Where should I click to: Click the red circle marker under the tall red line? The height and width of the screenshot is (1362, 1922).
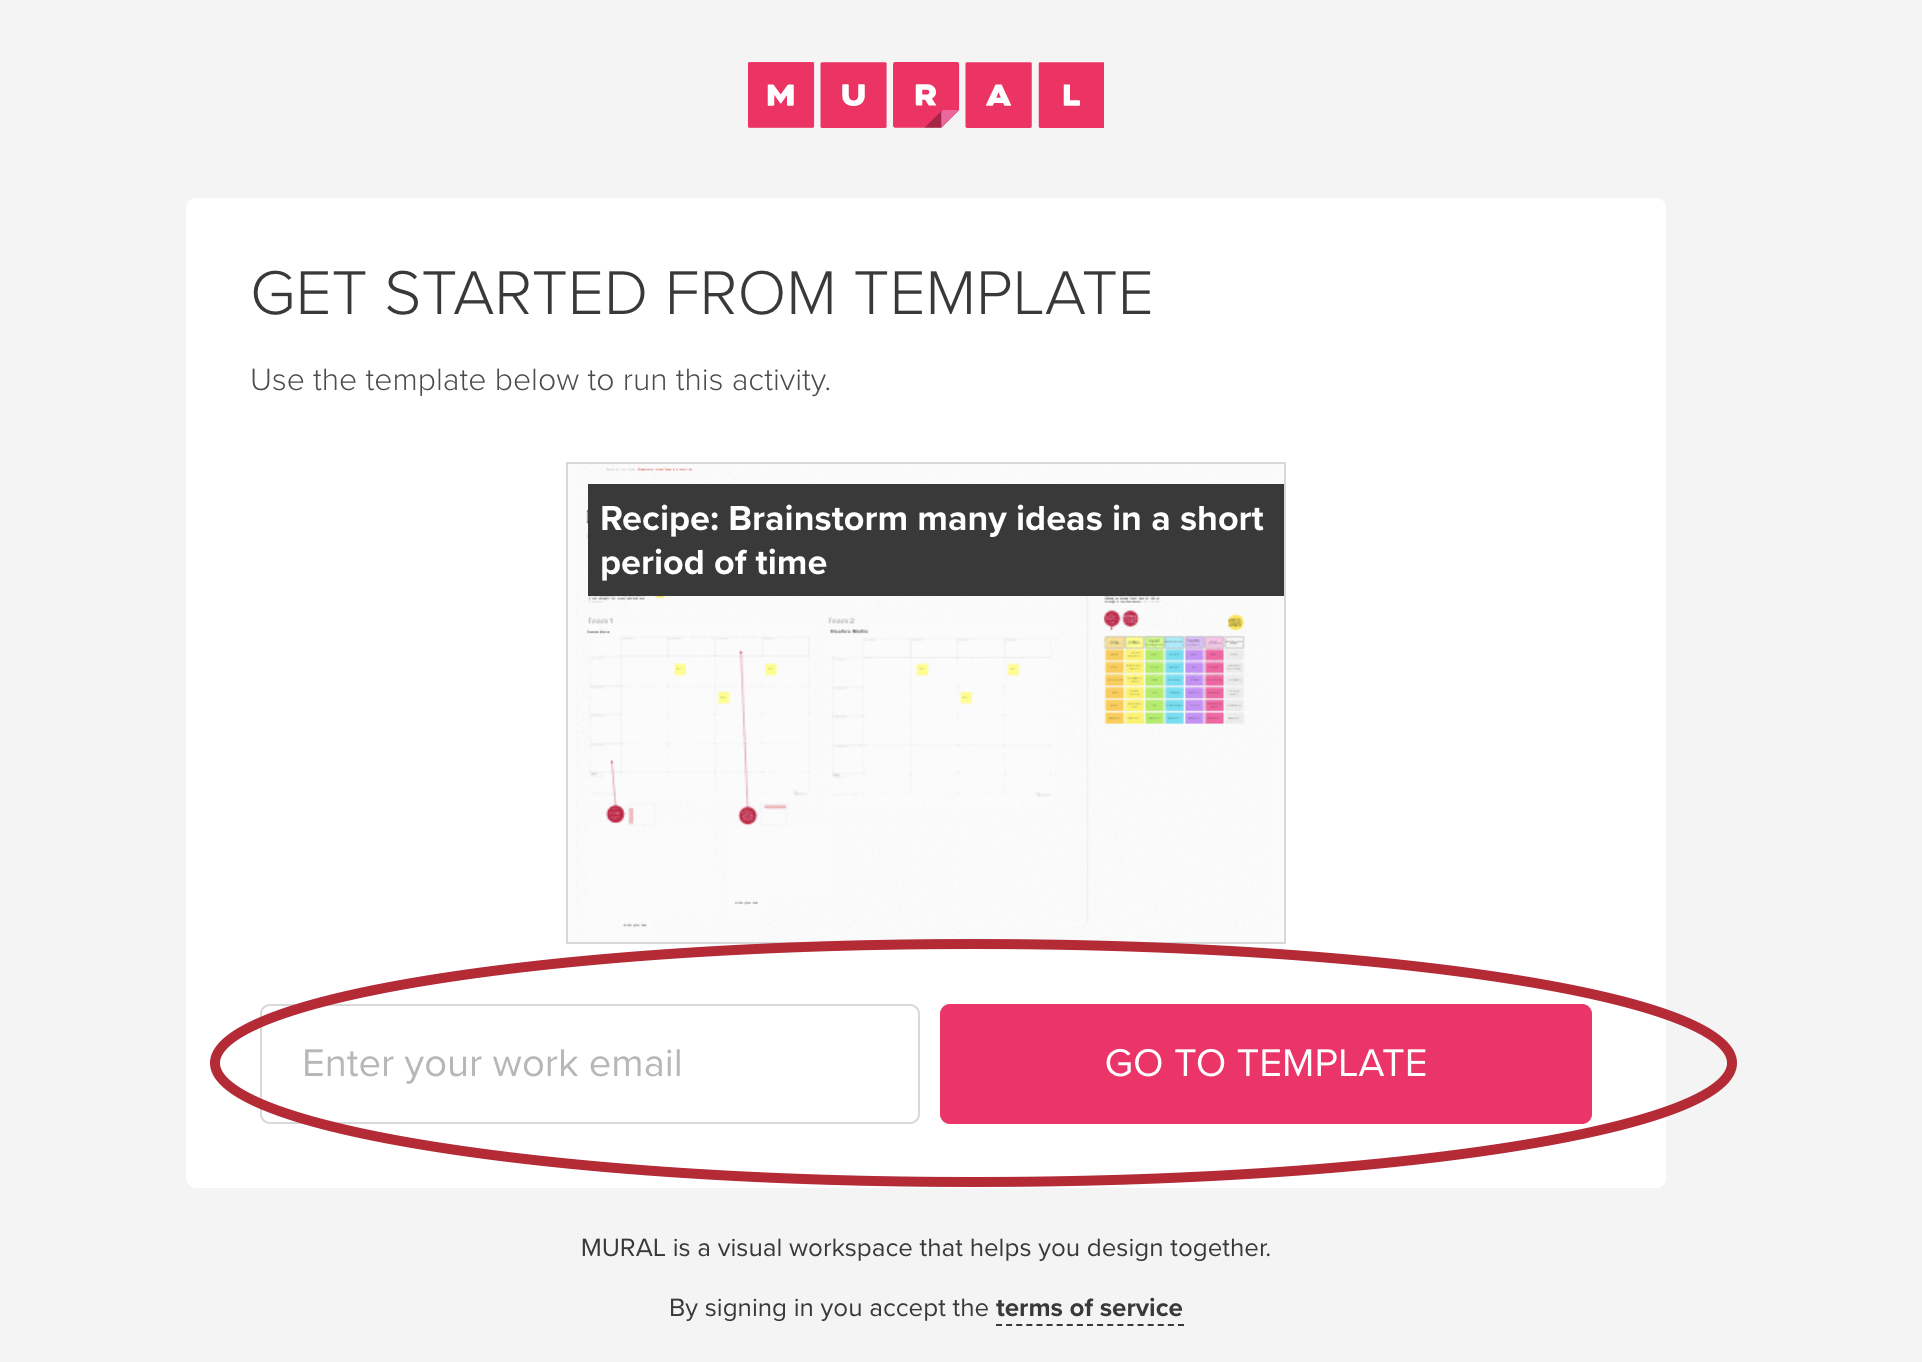[x=747, y=816]
